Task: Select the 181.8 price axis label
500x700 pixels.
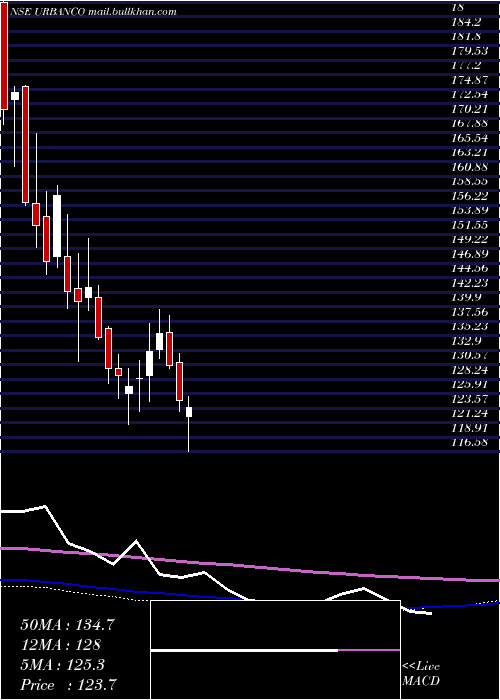Action: 467,36
